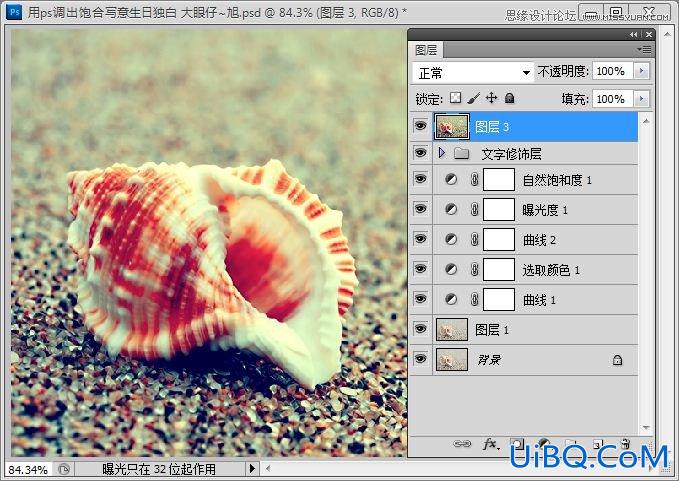The width and height of the screenshot is (679, 481).
Task: Click the 填充 100% value field
Action: pos(612,99)
